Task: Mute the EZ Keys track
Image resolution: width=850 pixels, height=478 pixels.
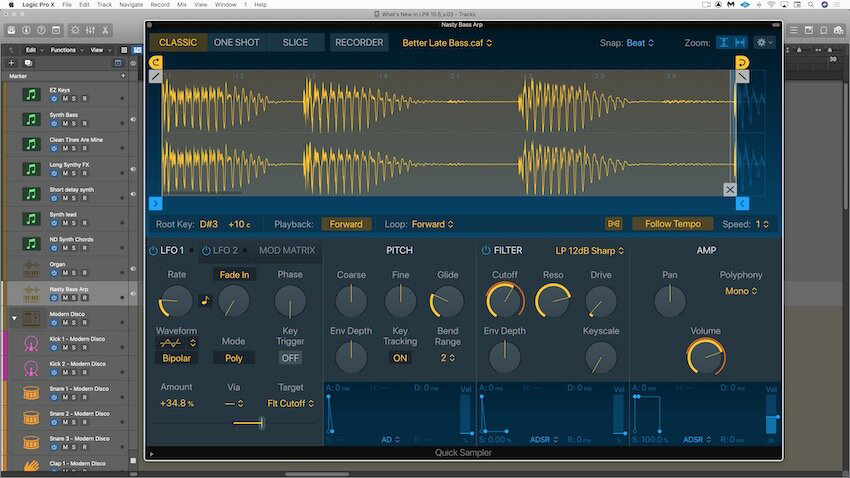Action: [65, 99]
